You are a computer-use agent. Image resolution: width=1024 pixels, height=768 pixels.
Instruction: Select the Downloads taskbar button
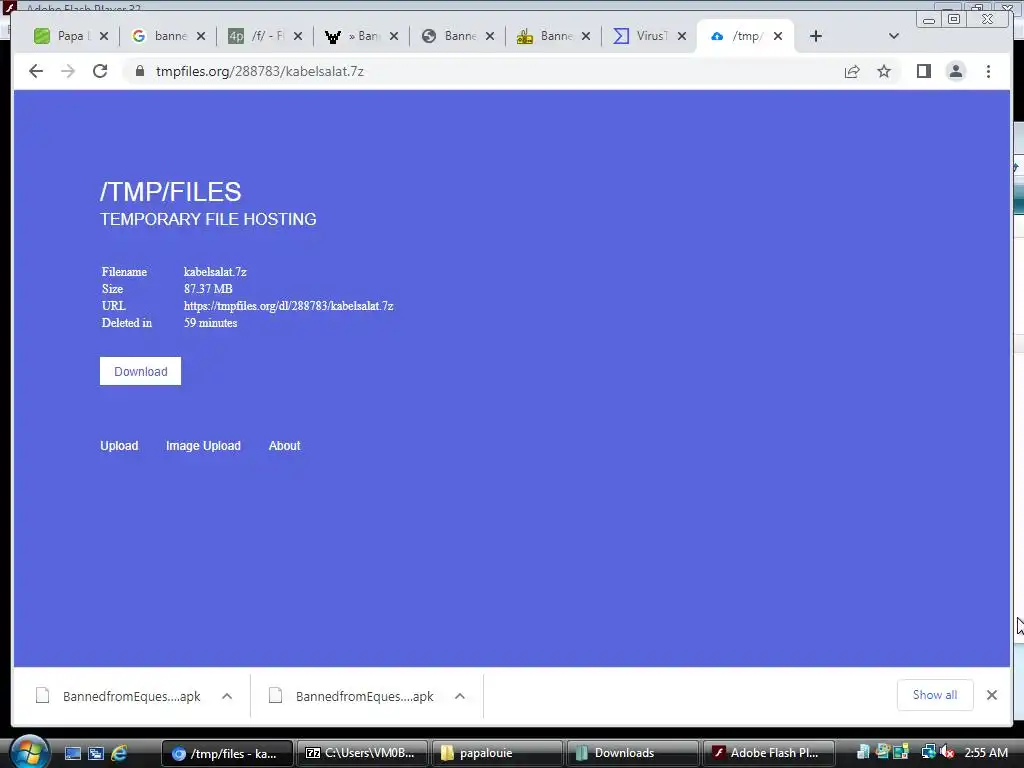tap(632, 753)
